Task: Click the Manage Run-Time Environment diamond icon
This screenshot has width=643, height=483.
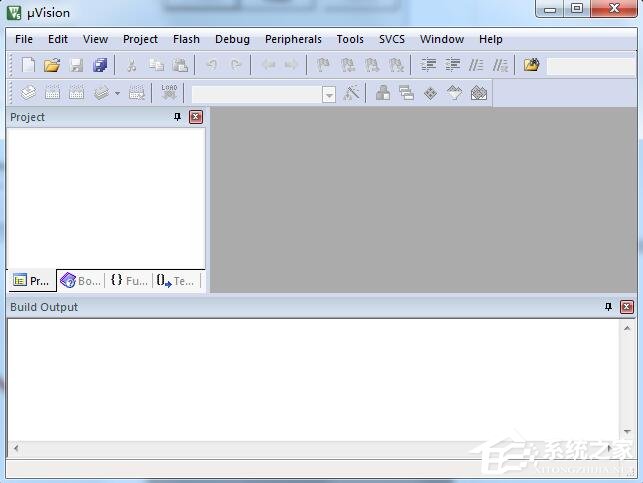Action: click(x=431, y=93)
